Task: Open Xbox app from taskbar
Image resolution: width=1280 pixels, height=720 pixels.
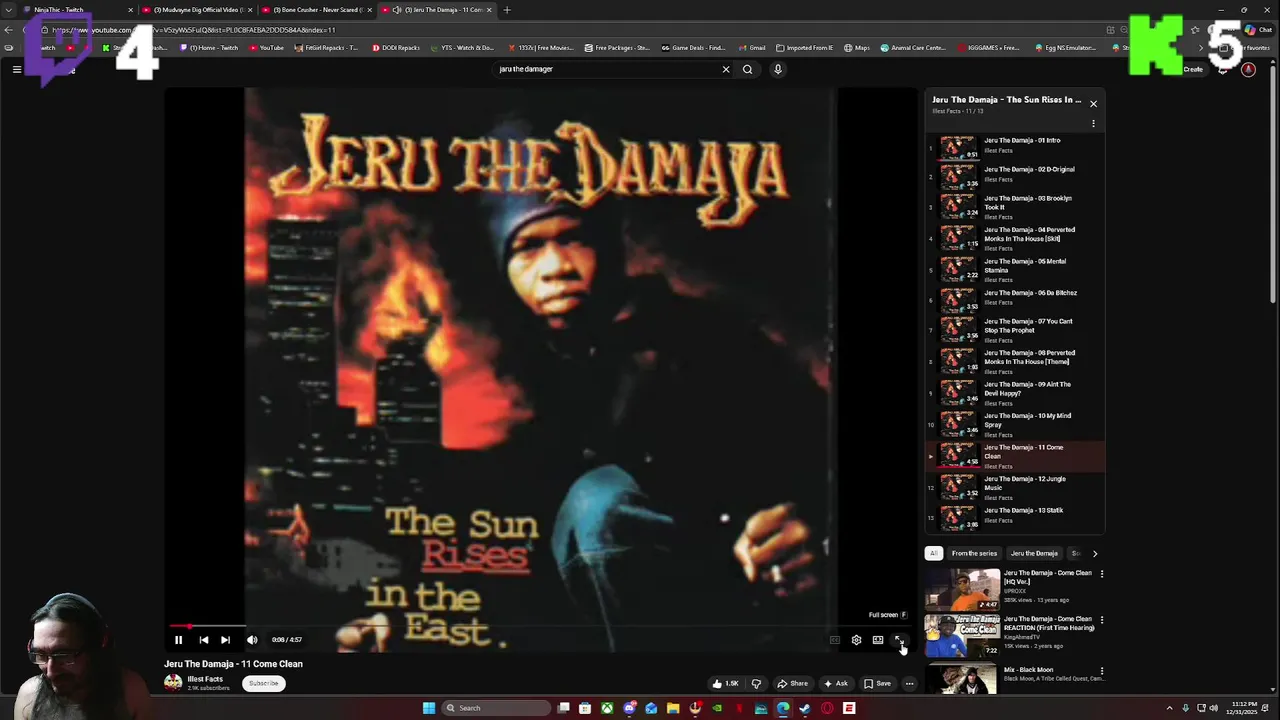Action: click(607, 708)
